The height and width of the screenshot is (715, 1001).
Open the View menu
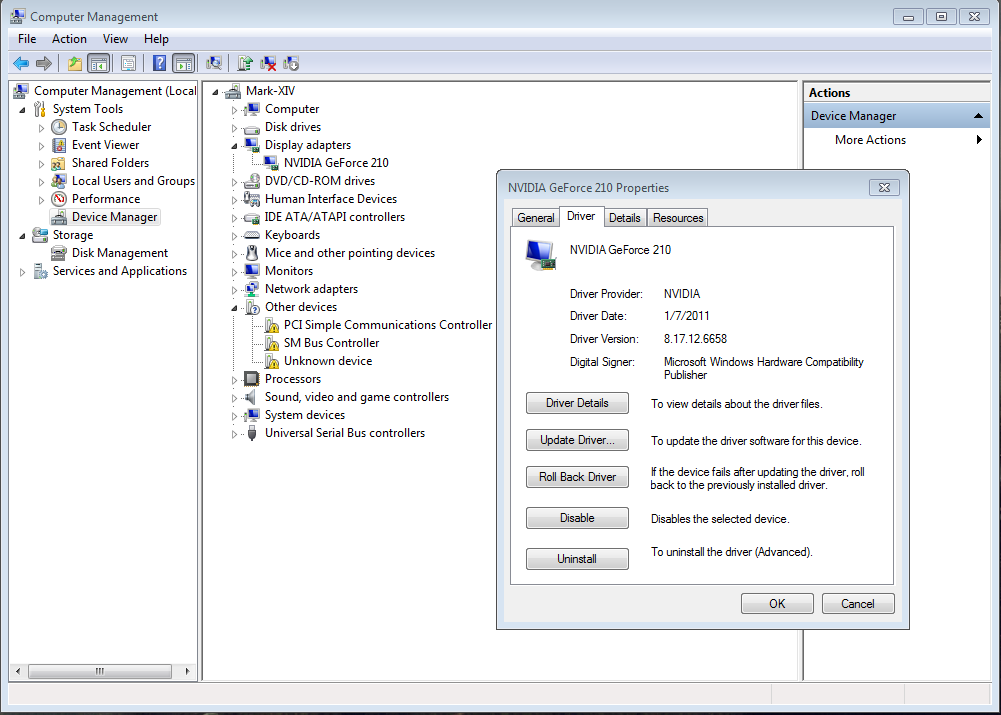click(x=116, y=39)
